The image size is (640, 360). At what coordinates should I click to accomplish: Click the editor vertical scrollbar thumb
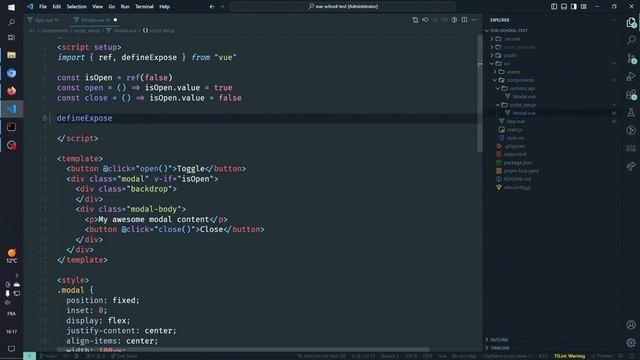tap(480, 93)
